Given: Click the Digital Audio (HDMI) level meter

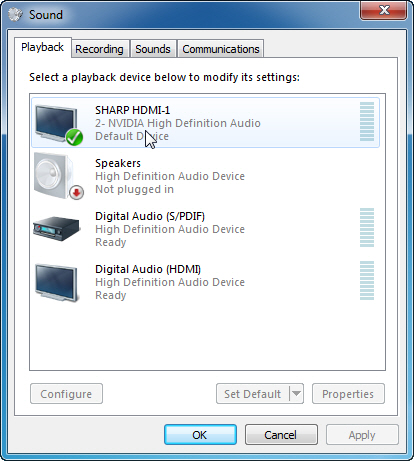Looking at the screenshot, I should (367, 281).
